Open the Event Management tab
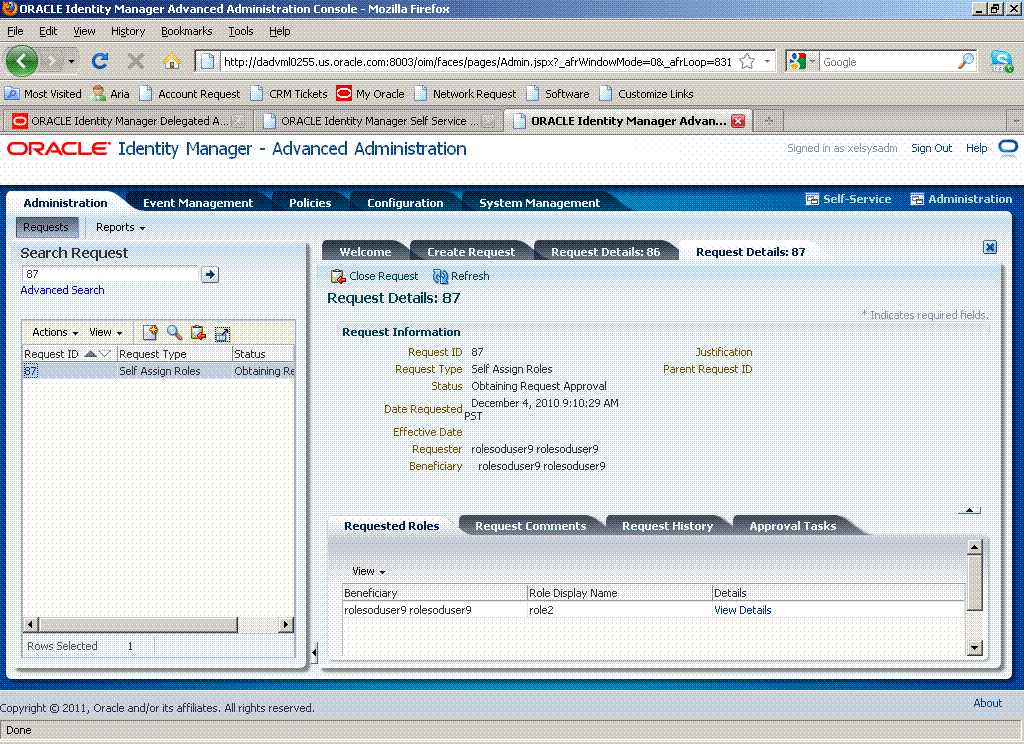Image resolution: width=1024 pixels, height=744 pixels. coord(198,202)
